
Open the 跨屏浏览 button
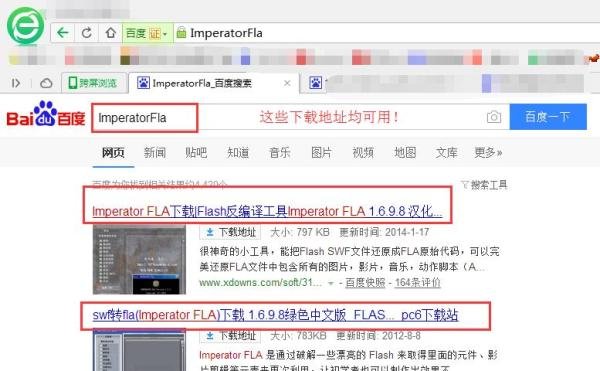[x=94, y=83]
